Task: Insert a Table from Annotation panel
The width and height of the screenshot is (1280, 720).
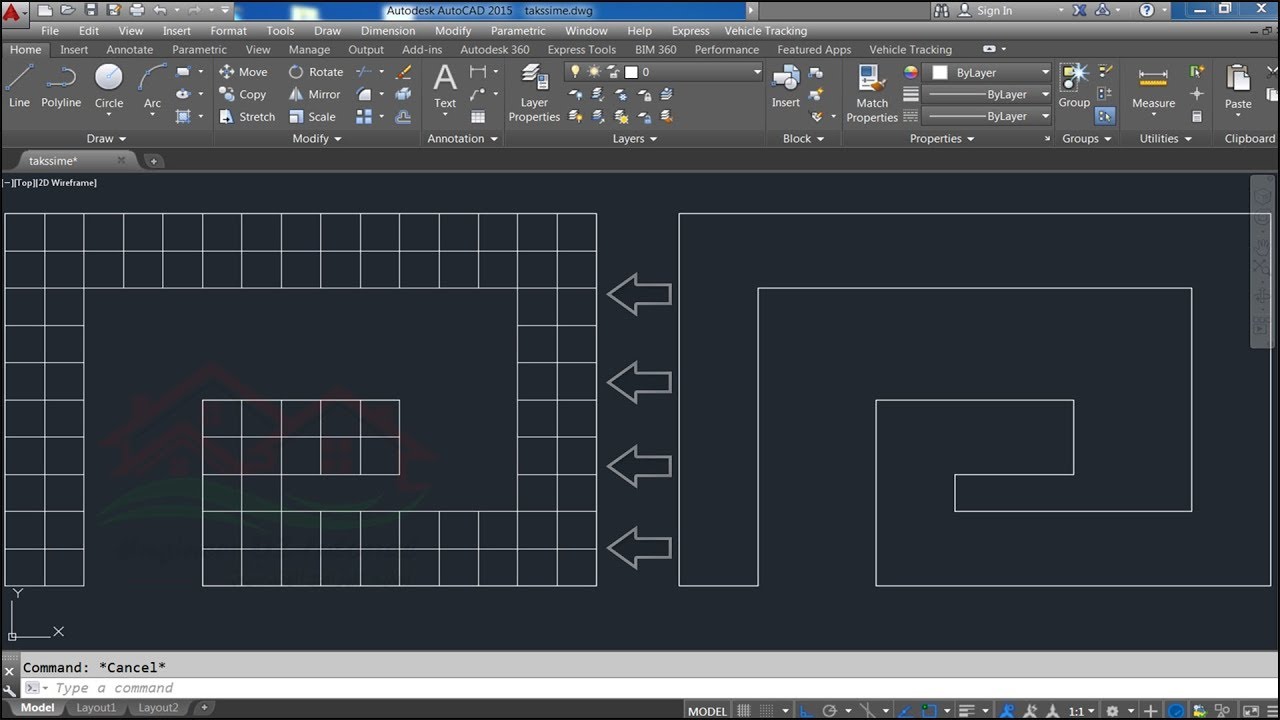Action: pos(478,116)
